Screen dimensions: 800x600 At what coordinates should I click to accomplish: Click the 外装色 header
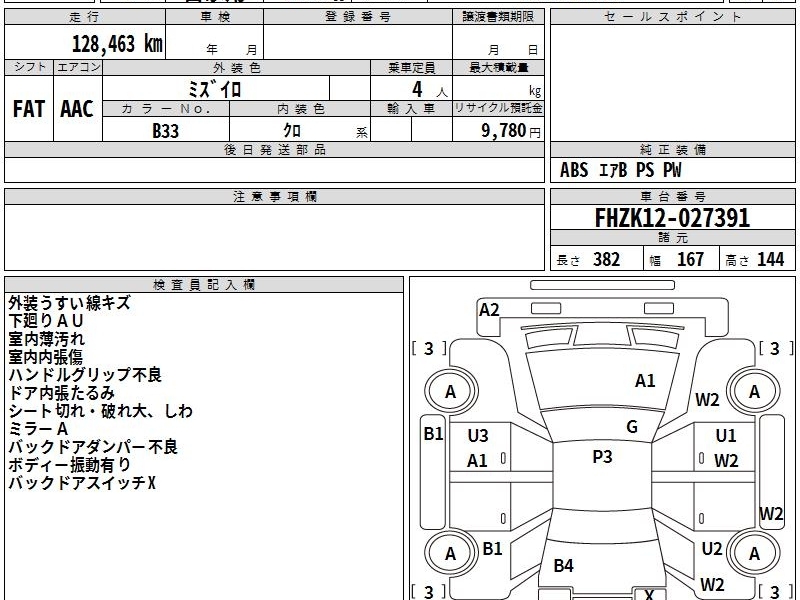click(236, 67)
